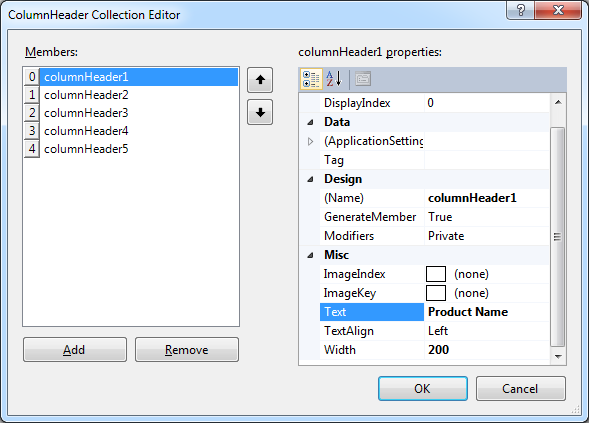Confirm with the OK button
Screen dimensions: 589x423
click(x=423, y=388)
